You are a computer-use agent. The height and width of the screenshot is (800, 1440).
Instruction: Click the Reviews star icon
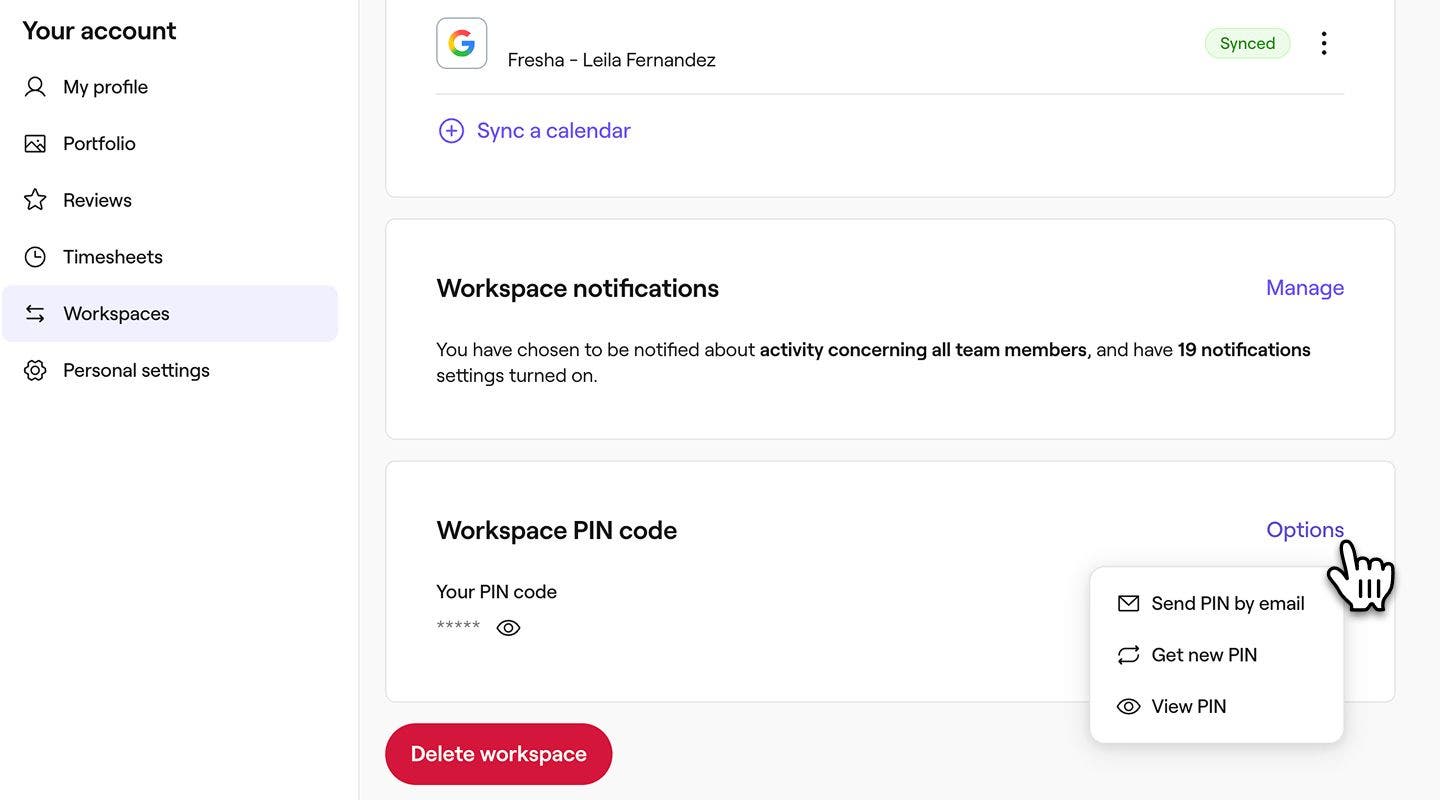point(35,200)
